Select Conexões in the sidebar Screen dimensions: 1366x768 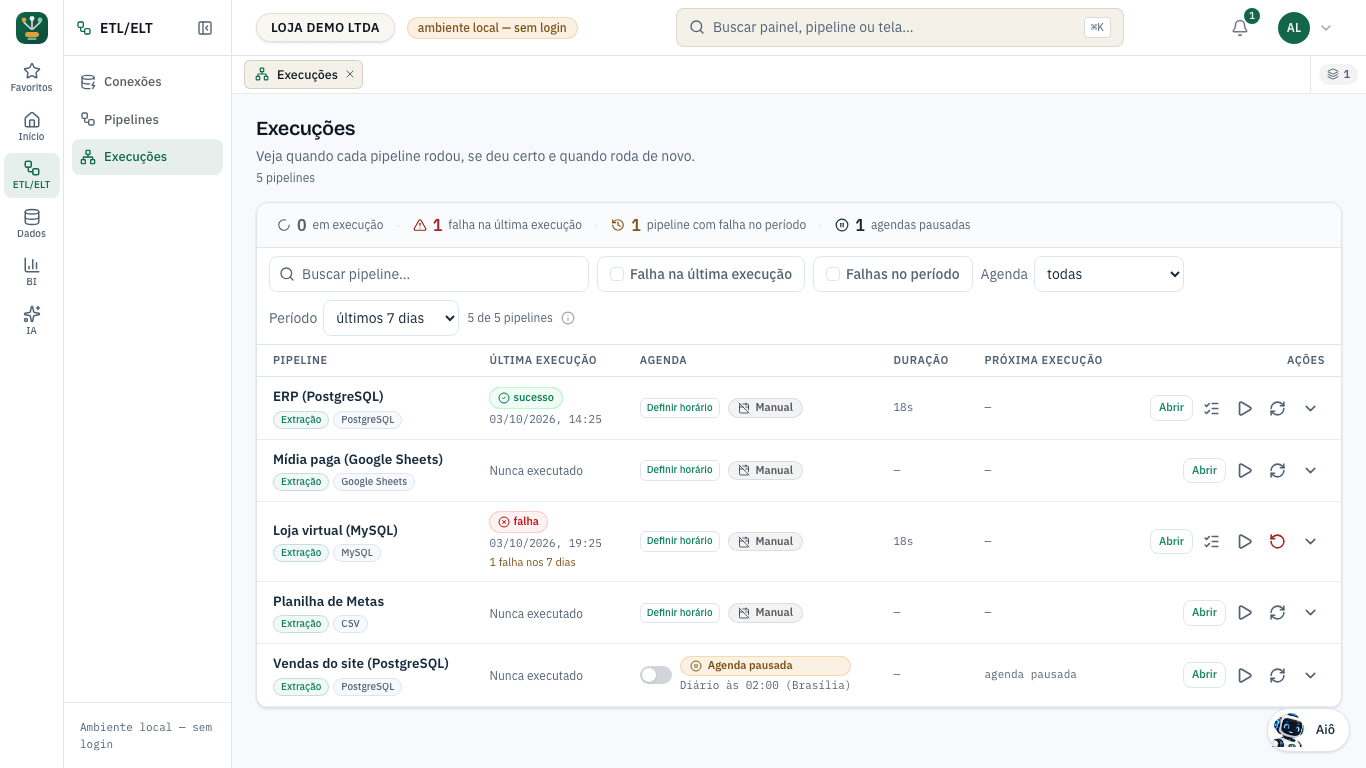point(147,82)
